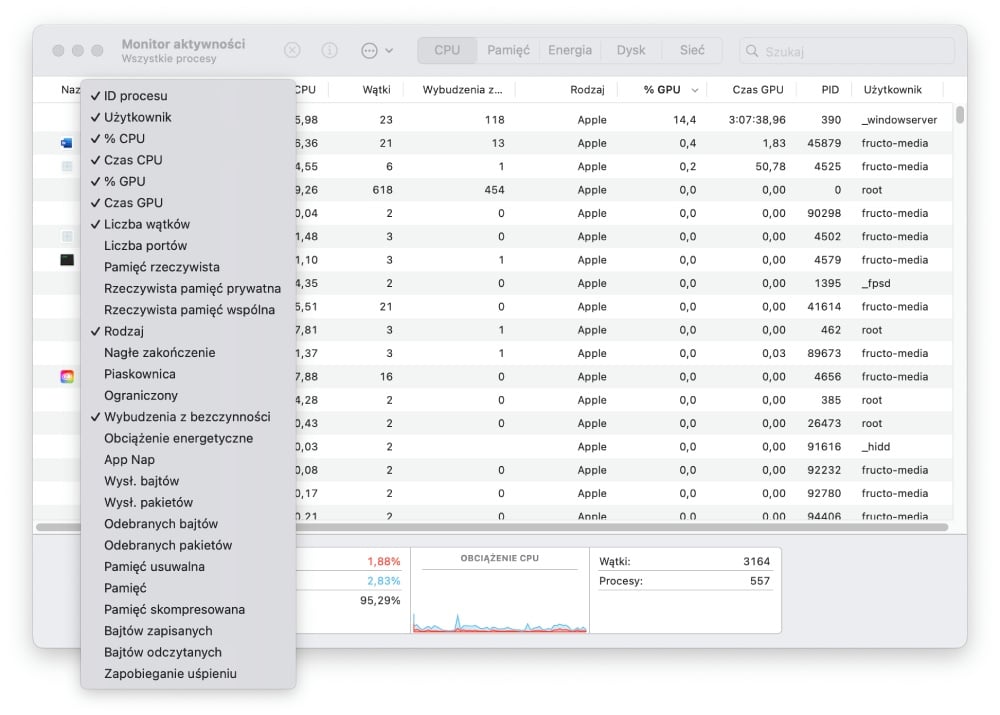Enable Nagłe zakończenie column
The width and height of the screenshot is (1000, 715).
tap(188, 352)
